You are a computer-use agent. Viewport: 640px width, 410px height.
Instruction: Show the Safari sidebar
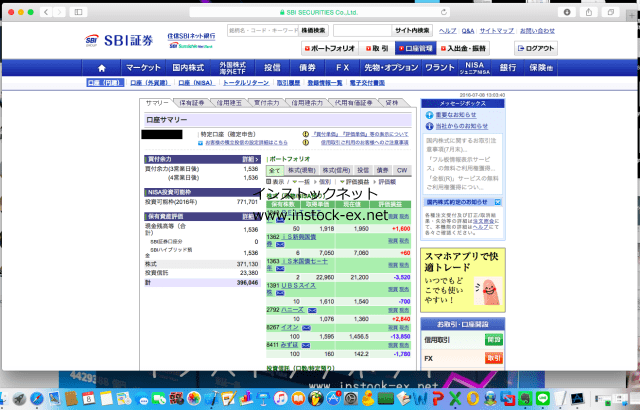tap(78, 12)
